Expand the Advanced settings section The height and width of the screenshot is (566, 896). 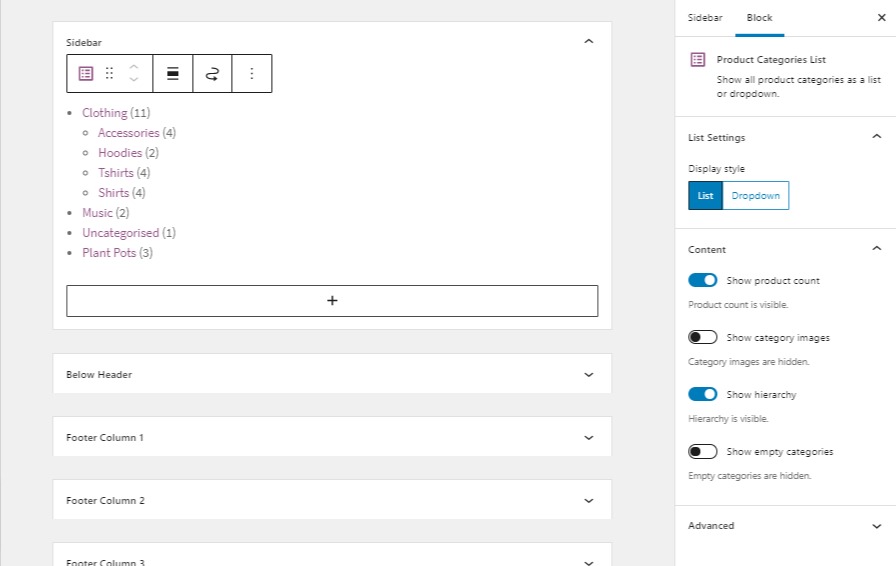click(x=876, y=526)
